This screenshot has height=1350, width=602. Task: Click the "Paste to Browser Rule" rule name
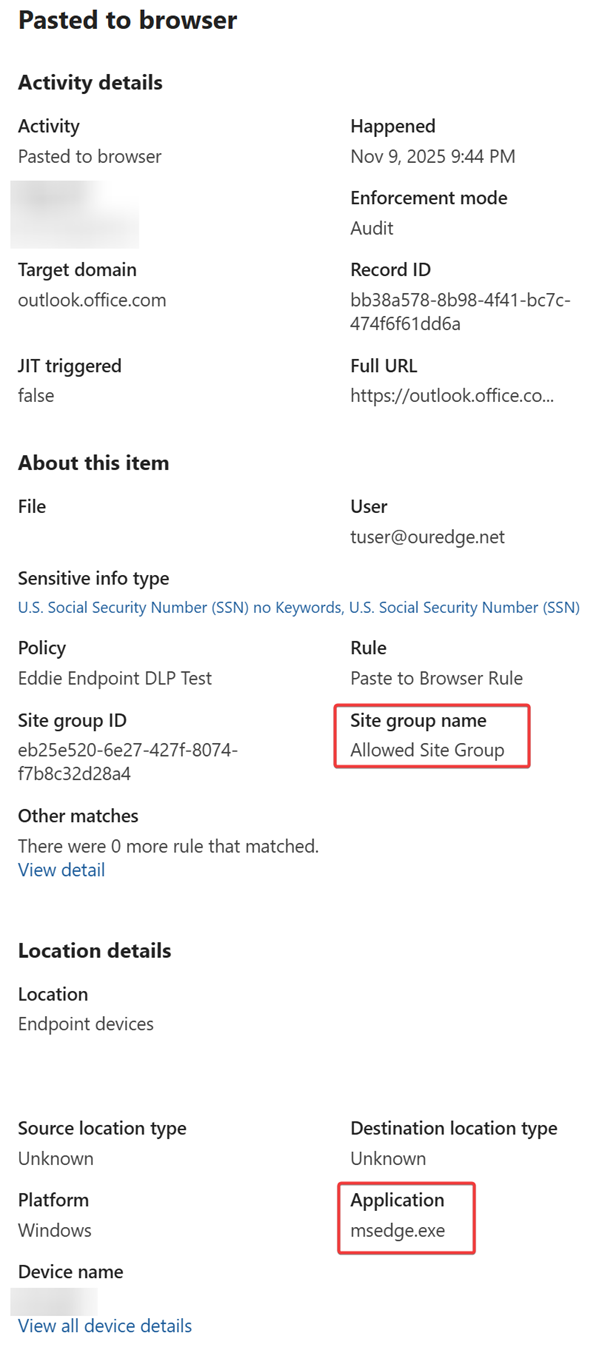[436, 678]
